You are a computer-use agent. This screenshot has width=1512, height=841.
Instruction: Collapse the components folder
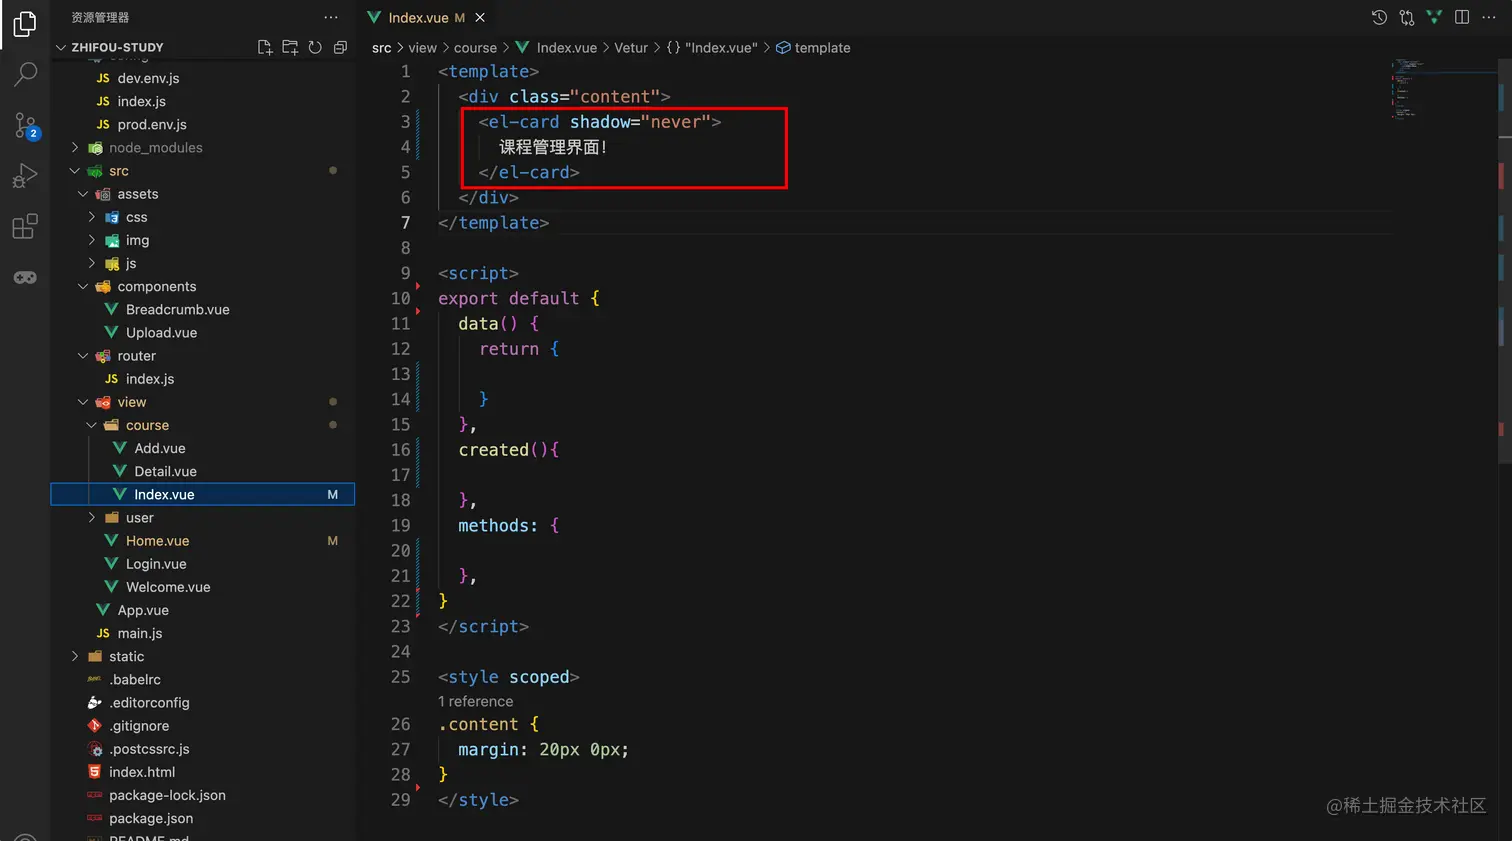[83, 286]
